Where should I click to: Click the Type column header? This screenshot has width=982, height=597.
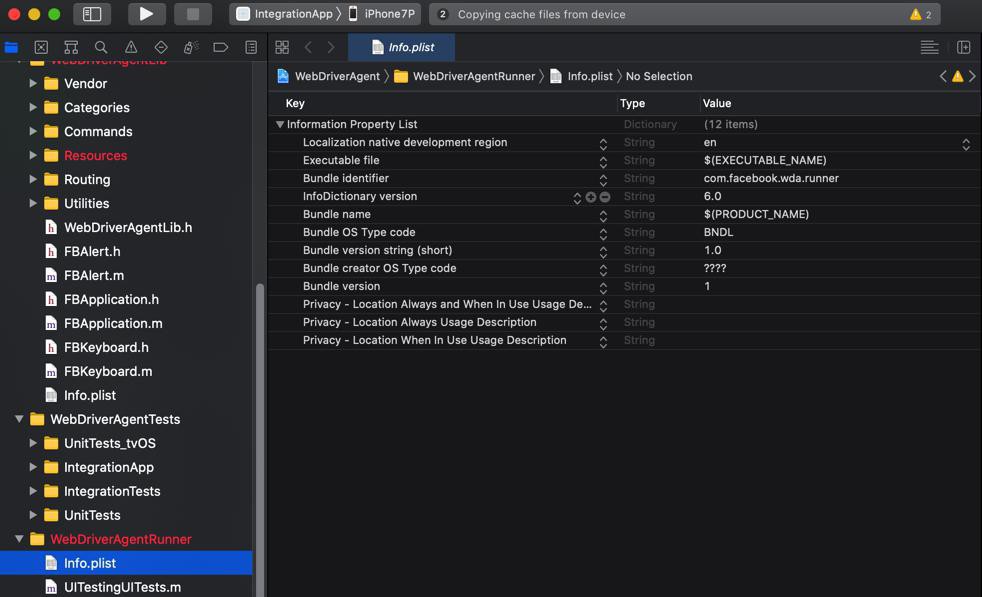[632, 103]
